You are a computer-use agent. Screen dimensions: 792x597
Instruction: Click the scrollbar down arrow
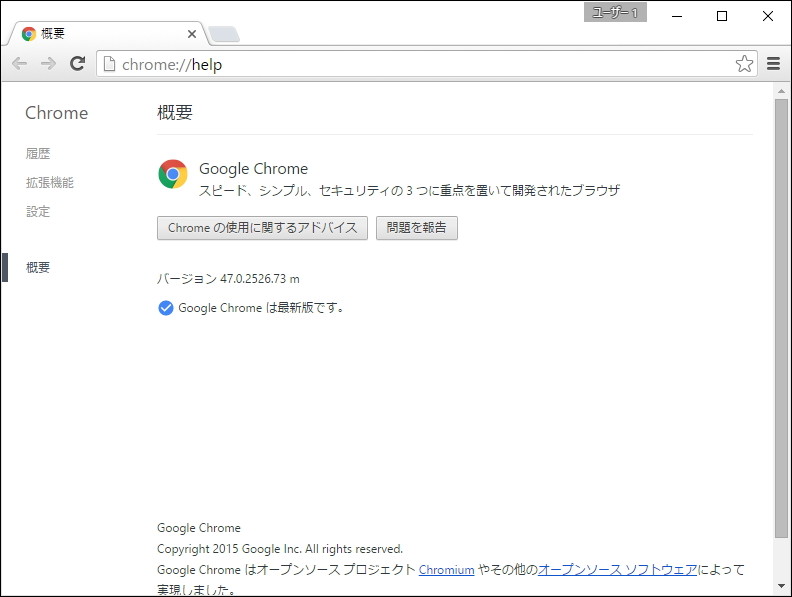[781, 586]
